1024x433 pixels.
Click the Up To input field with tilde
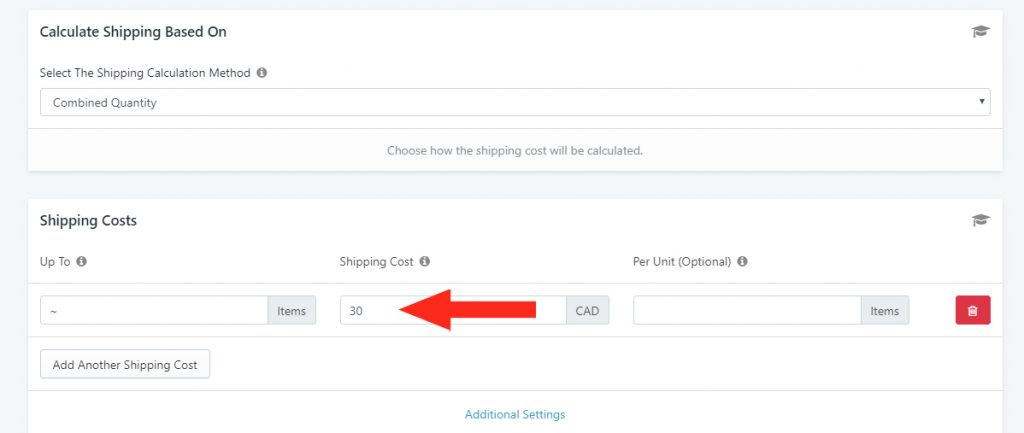click(154, 310)
